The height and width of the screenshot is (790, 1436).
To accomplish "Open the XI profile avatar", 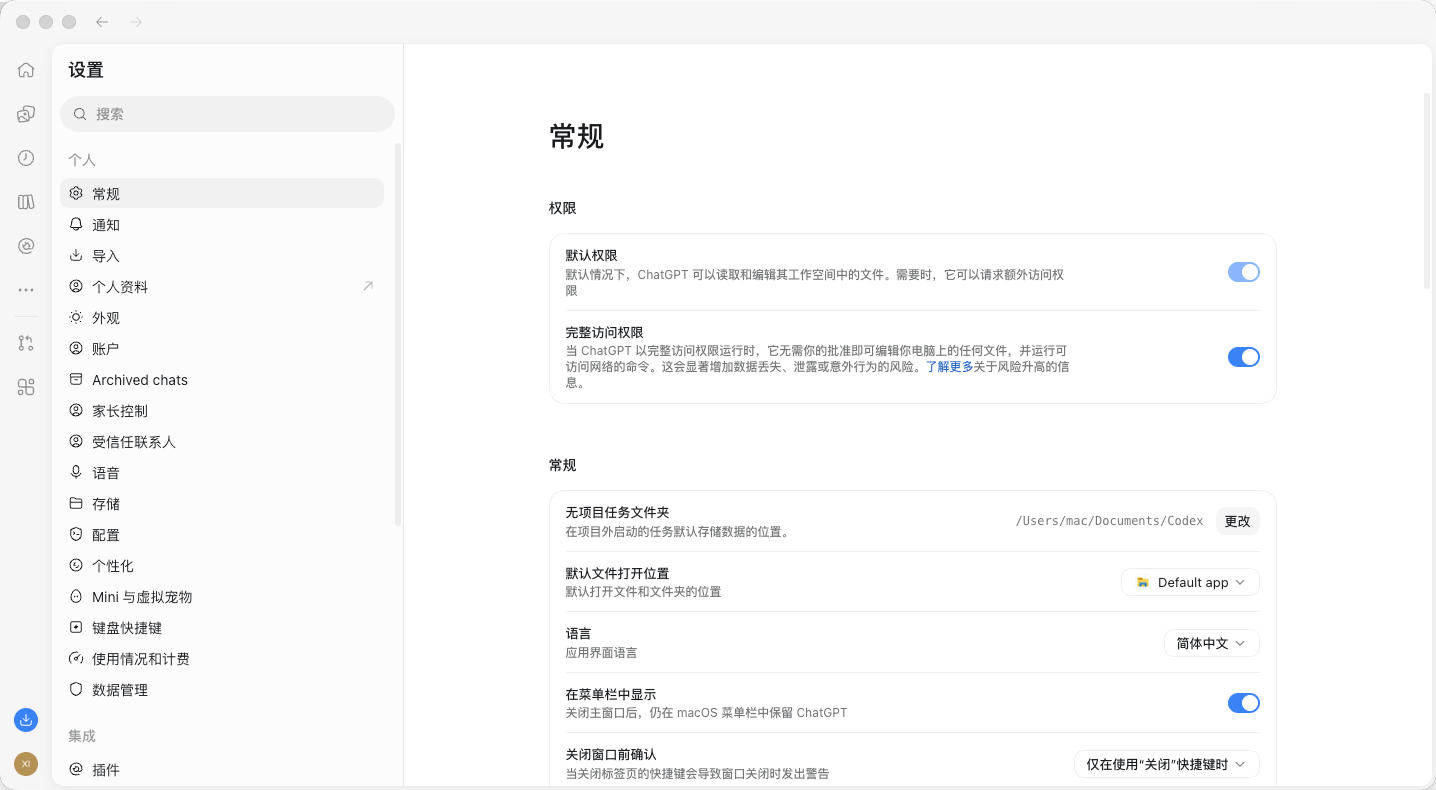I will click(26, 764).
